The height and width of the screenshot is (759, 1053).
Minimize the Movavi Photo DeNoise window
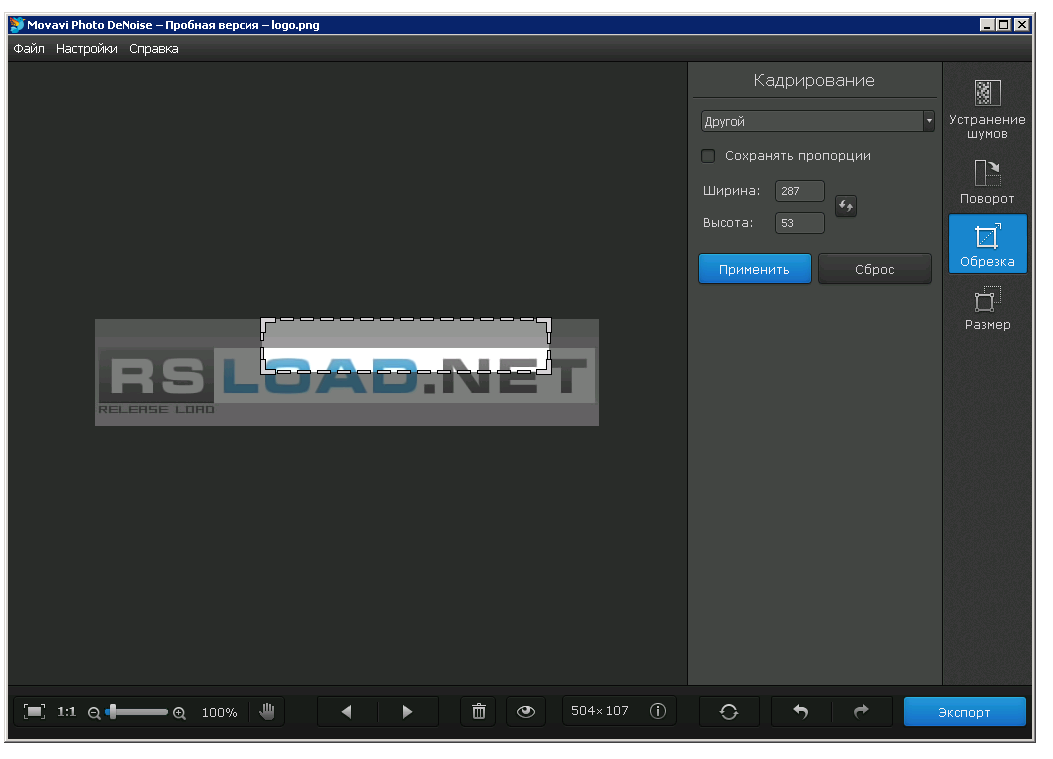[987, 25]
